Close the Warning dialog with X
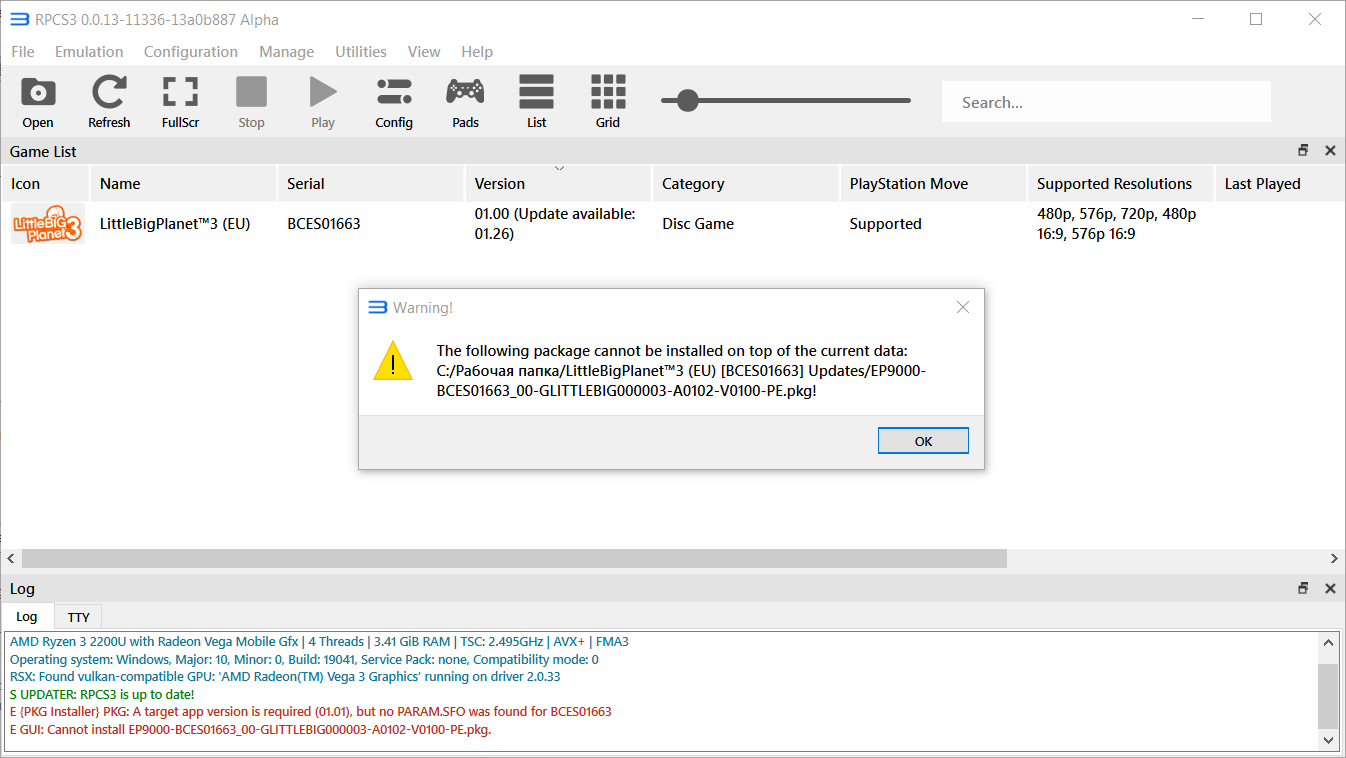The image size is (1346, 758). 963,308
